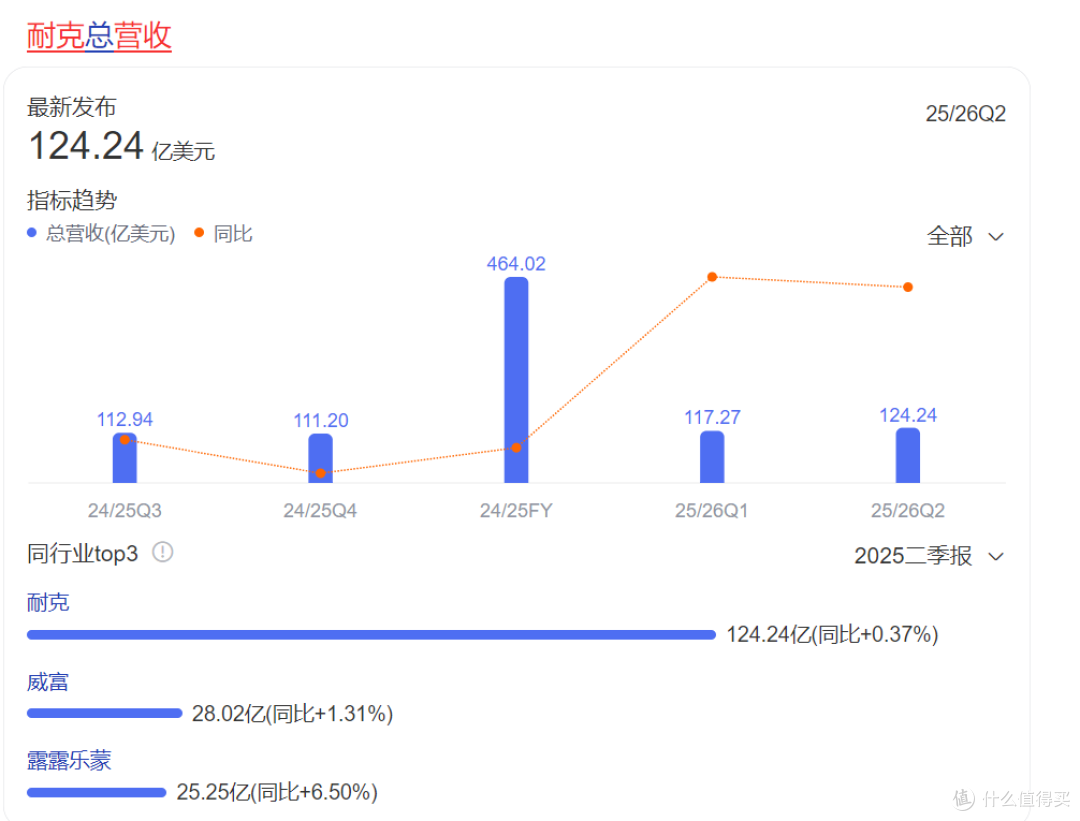Select the 24/25FY bar labeled 464.02
Viewport: 1080px width, 821px height.
pyautogui.click(x=516, y=380)
